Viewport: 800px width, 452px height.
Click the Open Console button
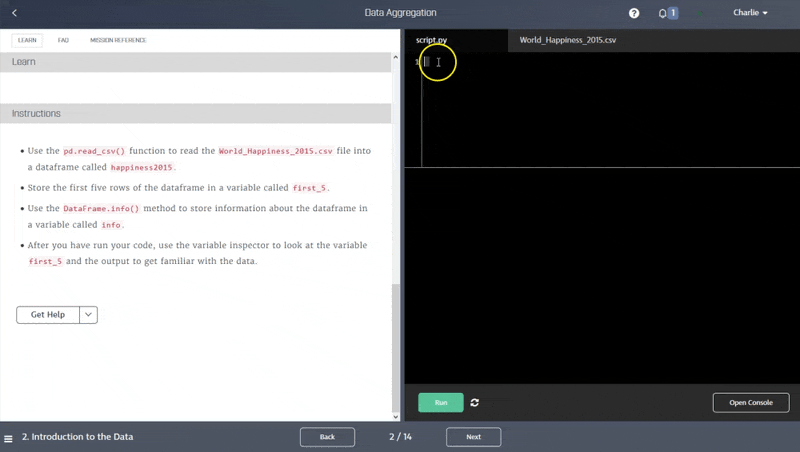[750, 402]
